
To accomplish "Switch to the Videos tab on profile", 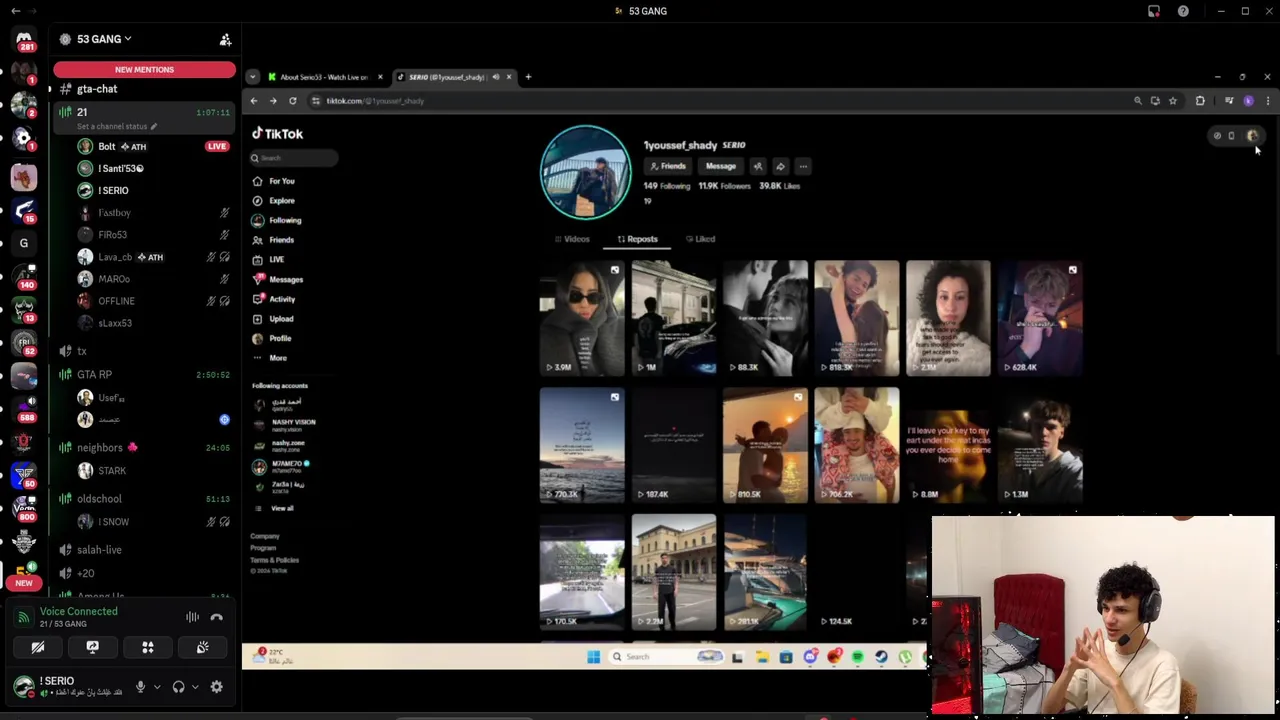I will 573,239.
